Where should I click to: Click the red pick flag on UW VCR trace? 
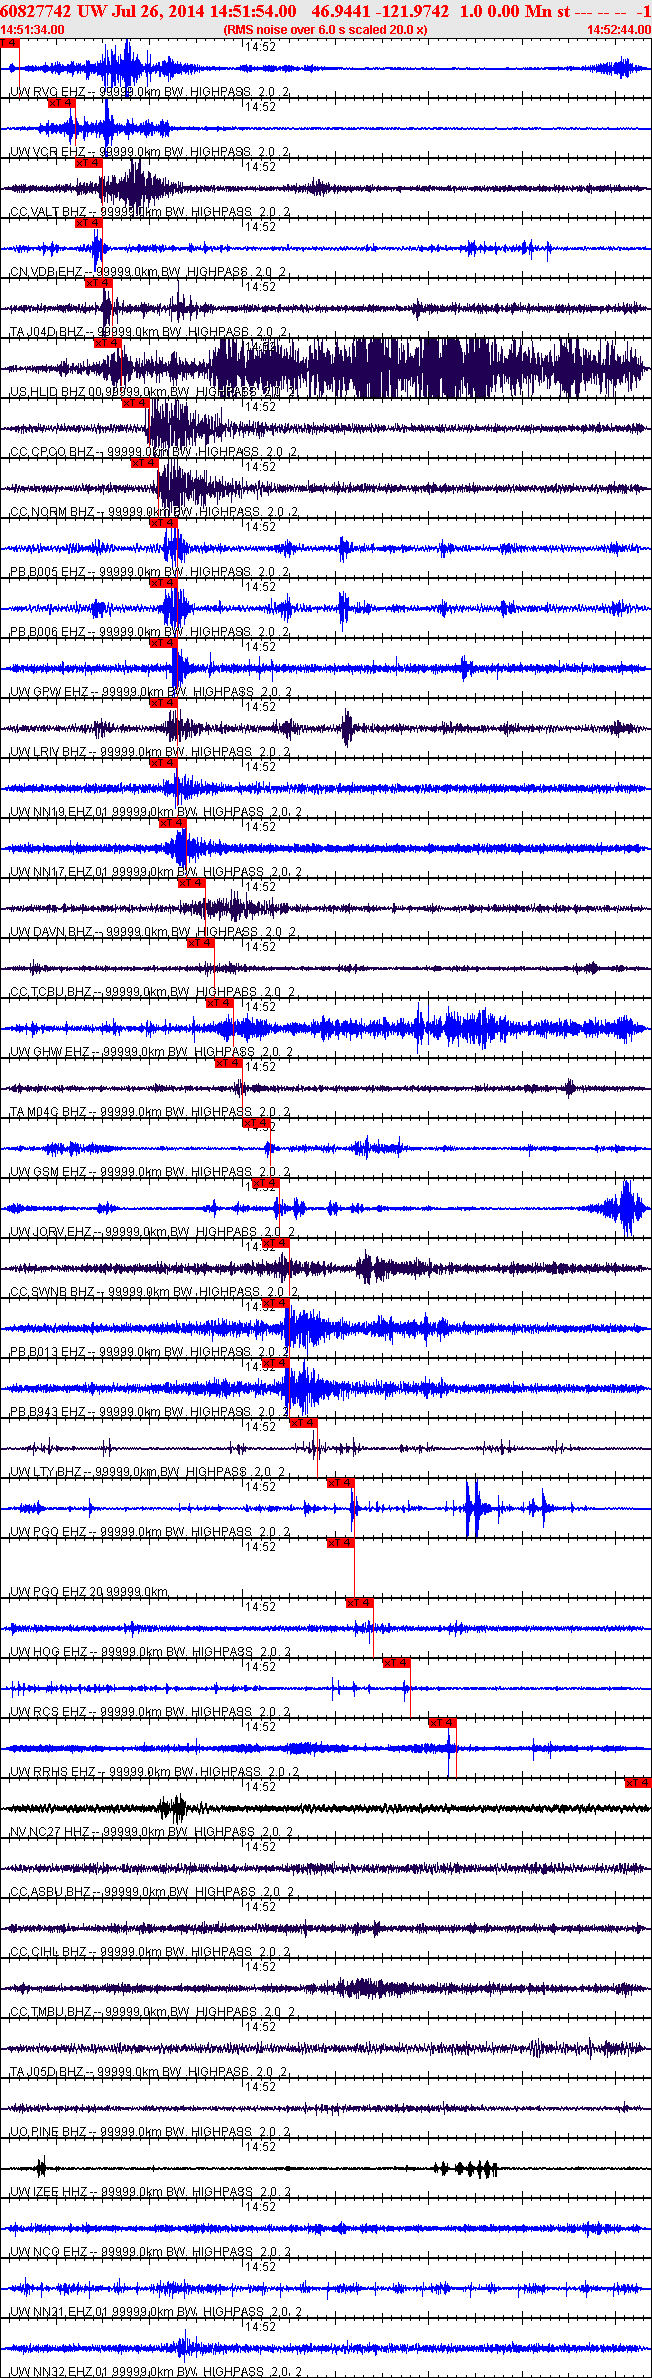61,103
